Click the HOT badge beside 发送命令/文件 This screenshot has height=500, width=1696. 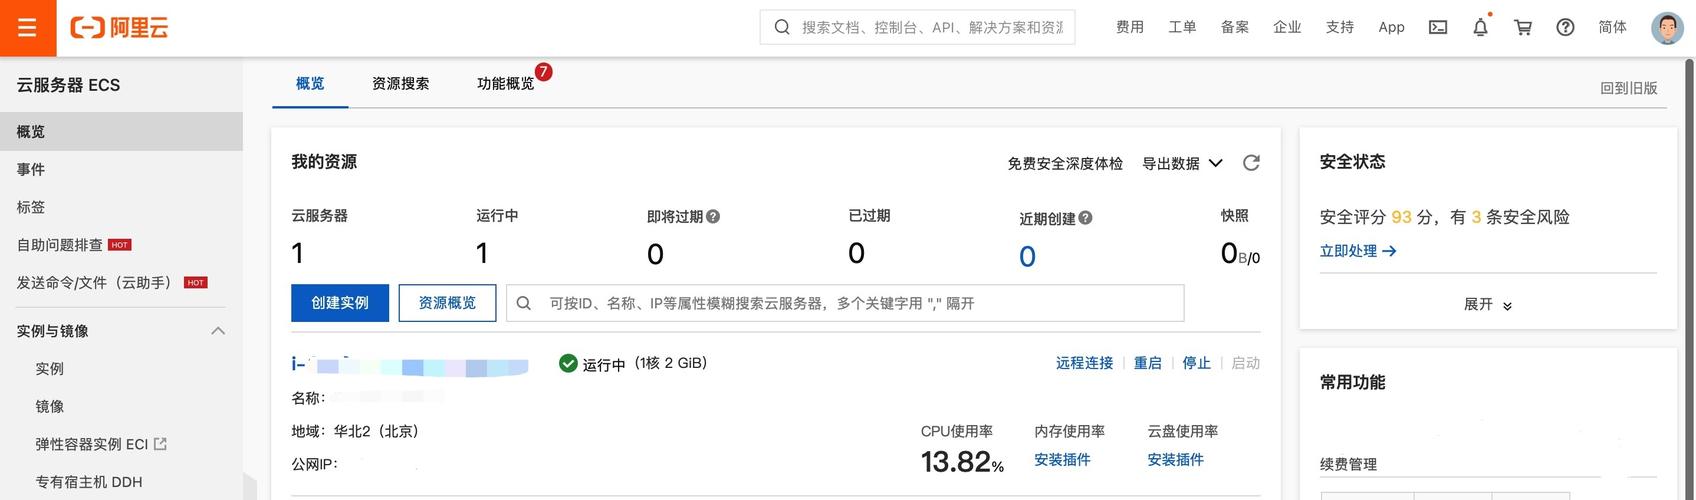[196, 283]
